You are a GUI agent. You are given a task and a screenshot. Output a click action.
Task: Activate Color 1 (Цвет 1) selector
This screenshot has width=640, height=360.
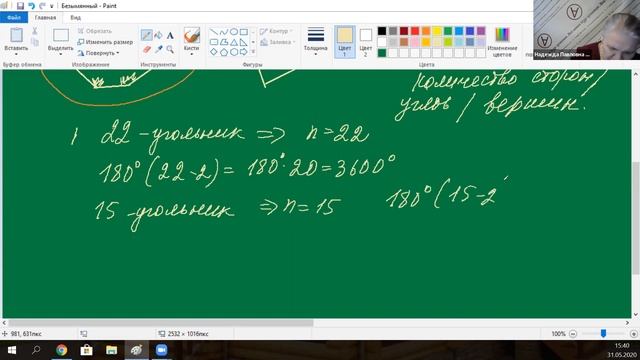point(344,42)
